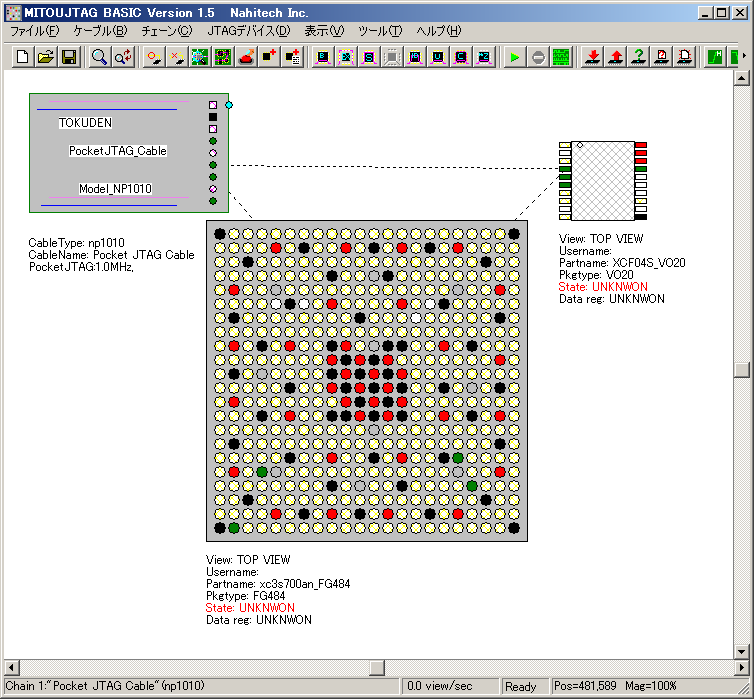754x699 pixels.
Task: Select the magnifier zoom tool
Action: pos(100,57)
